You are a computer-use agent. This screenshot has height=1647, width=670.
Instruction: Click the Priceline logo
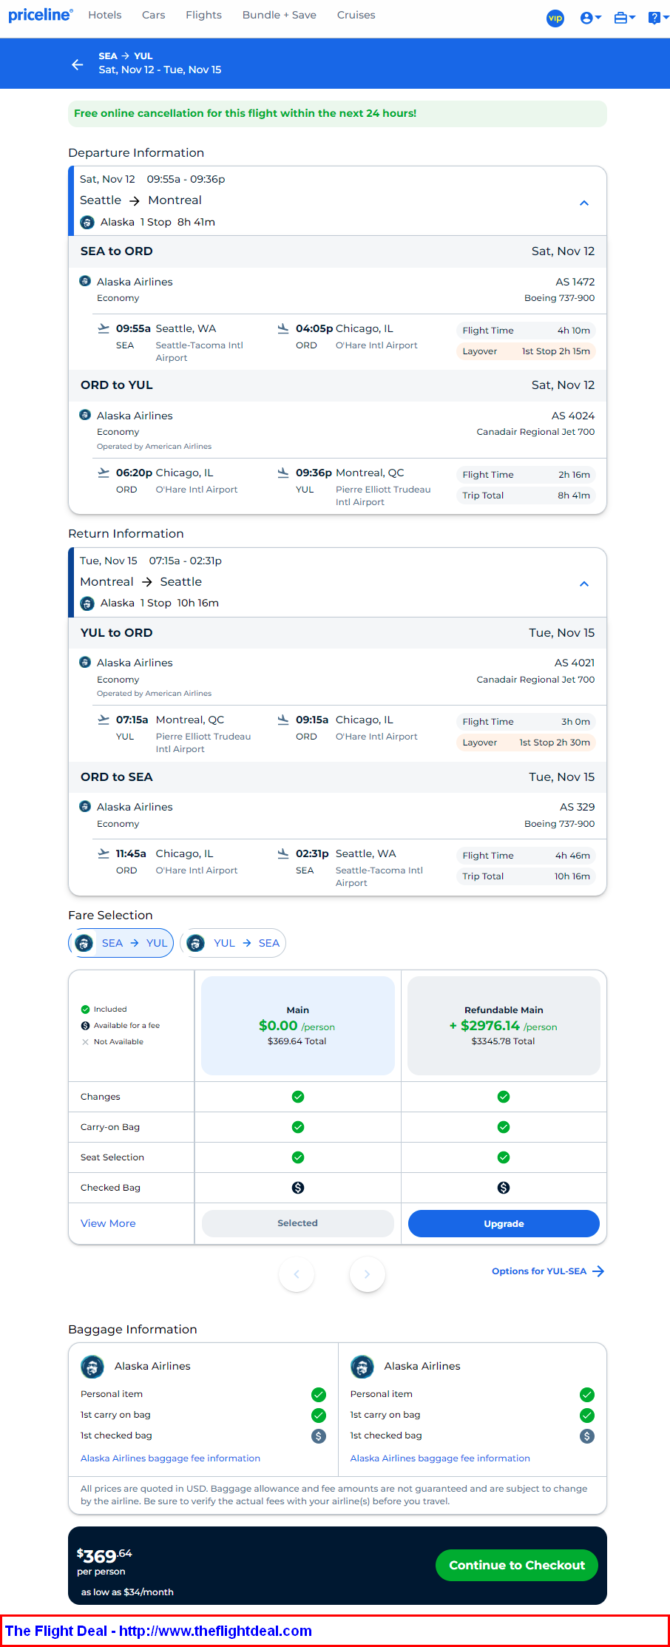40,15
